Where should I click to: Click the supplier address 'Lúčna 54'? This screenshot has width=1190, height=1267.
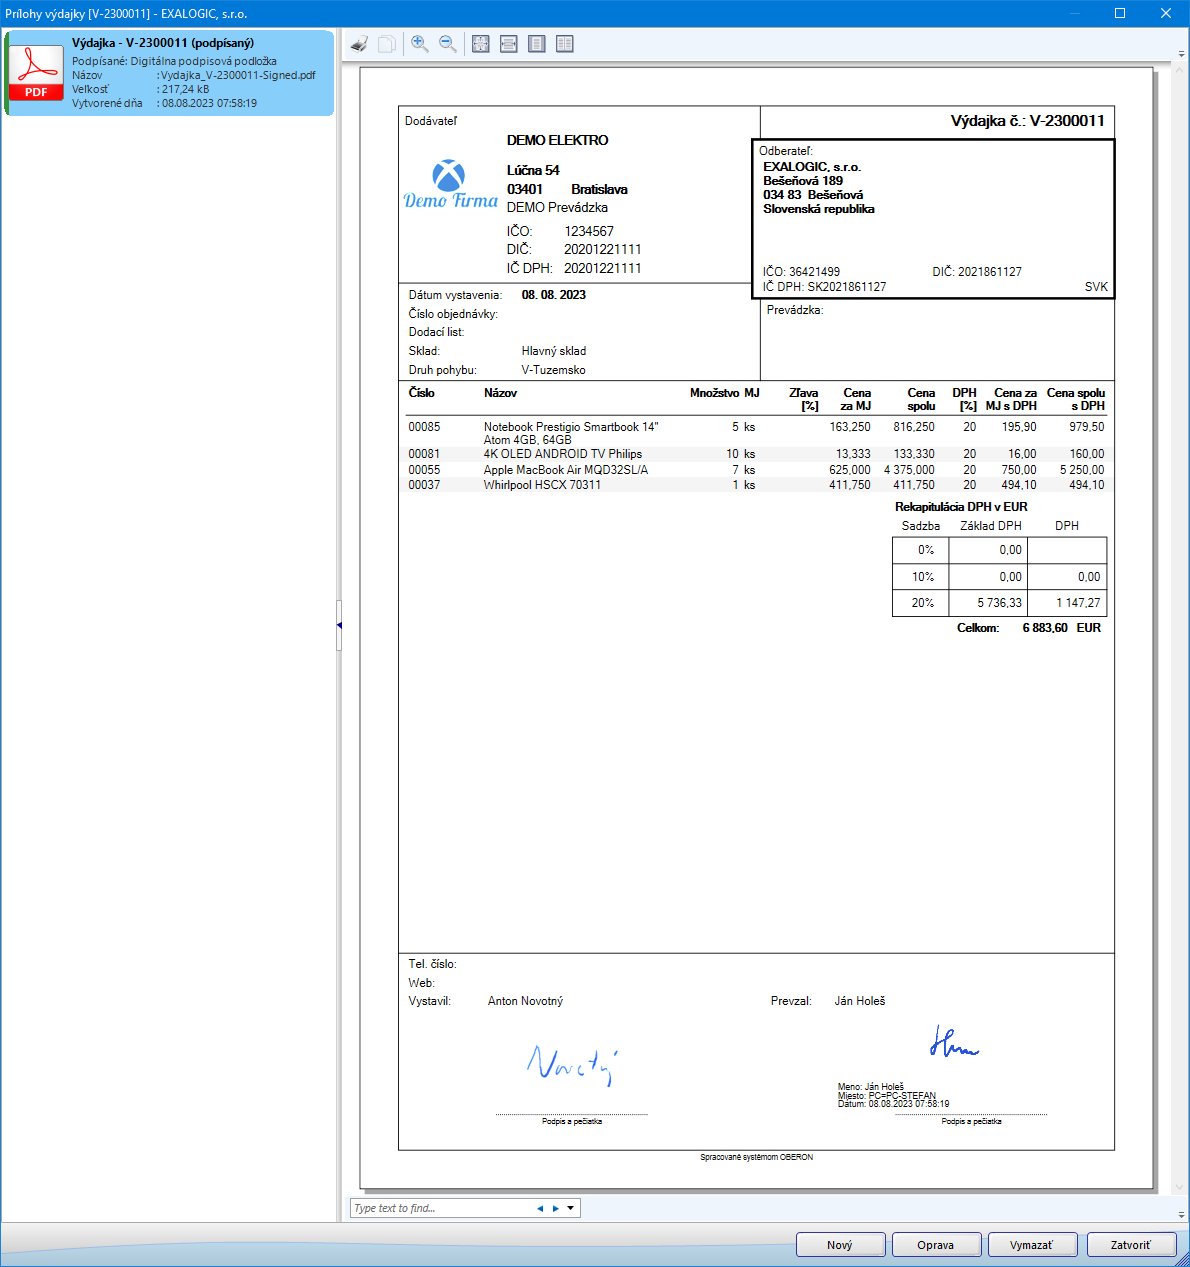coord(533,170)
